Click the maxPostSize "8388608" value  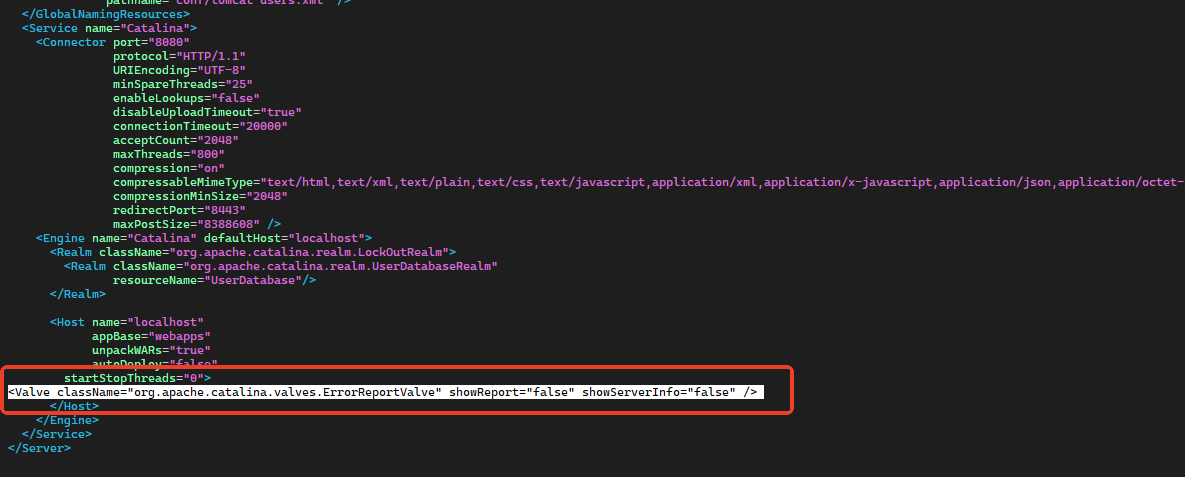click(x=227, y=224)
